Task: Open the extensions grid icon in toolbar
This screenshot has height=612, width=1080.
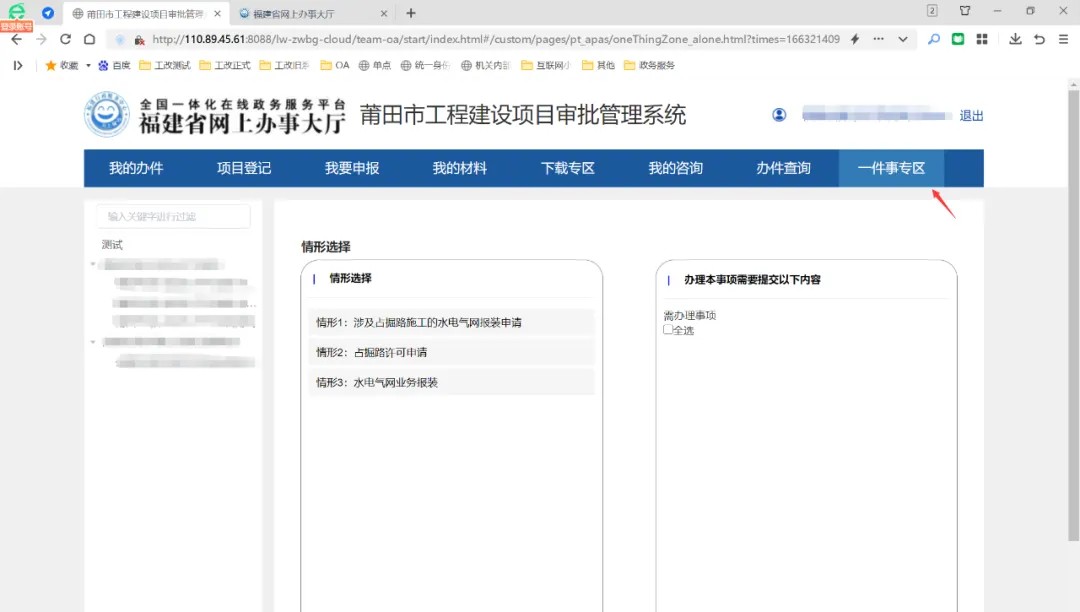Action: click(x=982, y=39)
